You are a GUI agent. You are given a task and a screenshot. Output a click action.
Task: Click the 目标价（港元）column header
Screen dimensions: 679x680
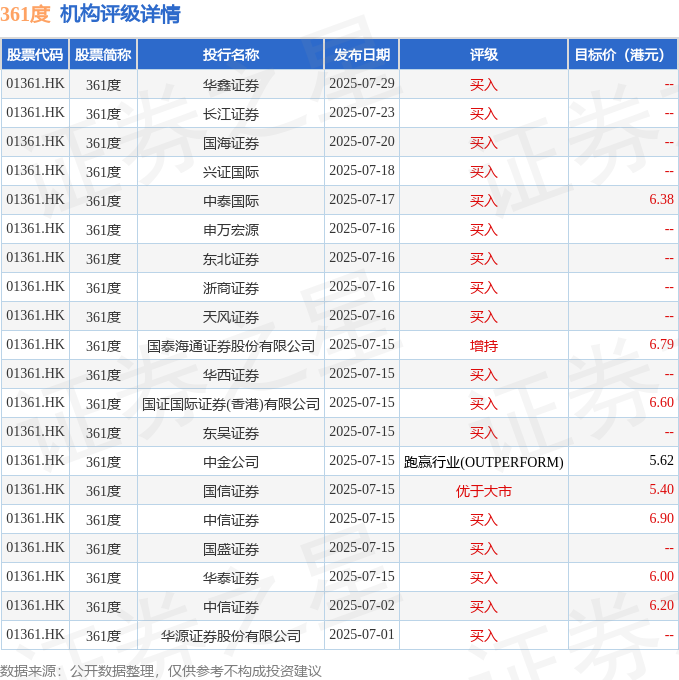pyautogui.click(x=623, y=55)
